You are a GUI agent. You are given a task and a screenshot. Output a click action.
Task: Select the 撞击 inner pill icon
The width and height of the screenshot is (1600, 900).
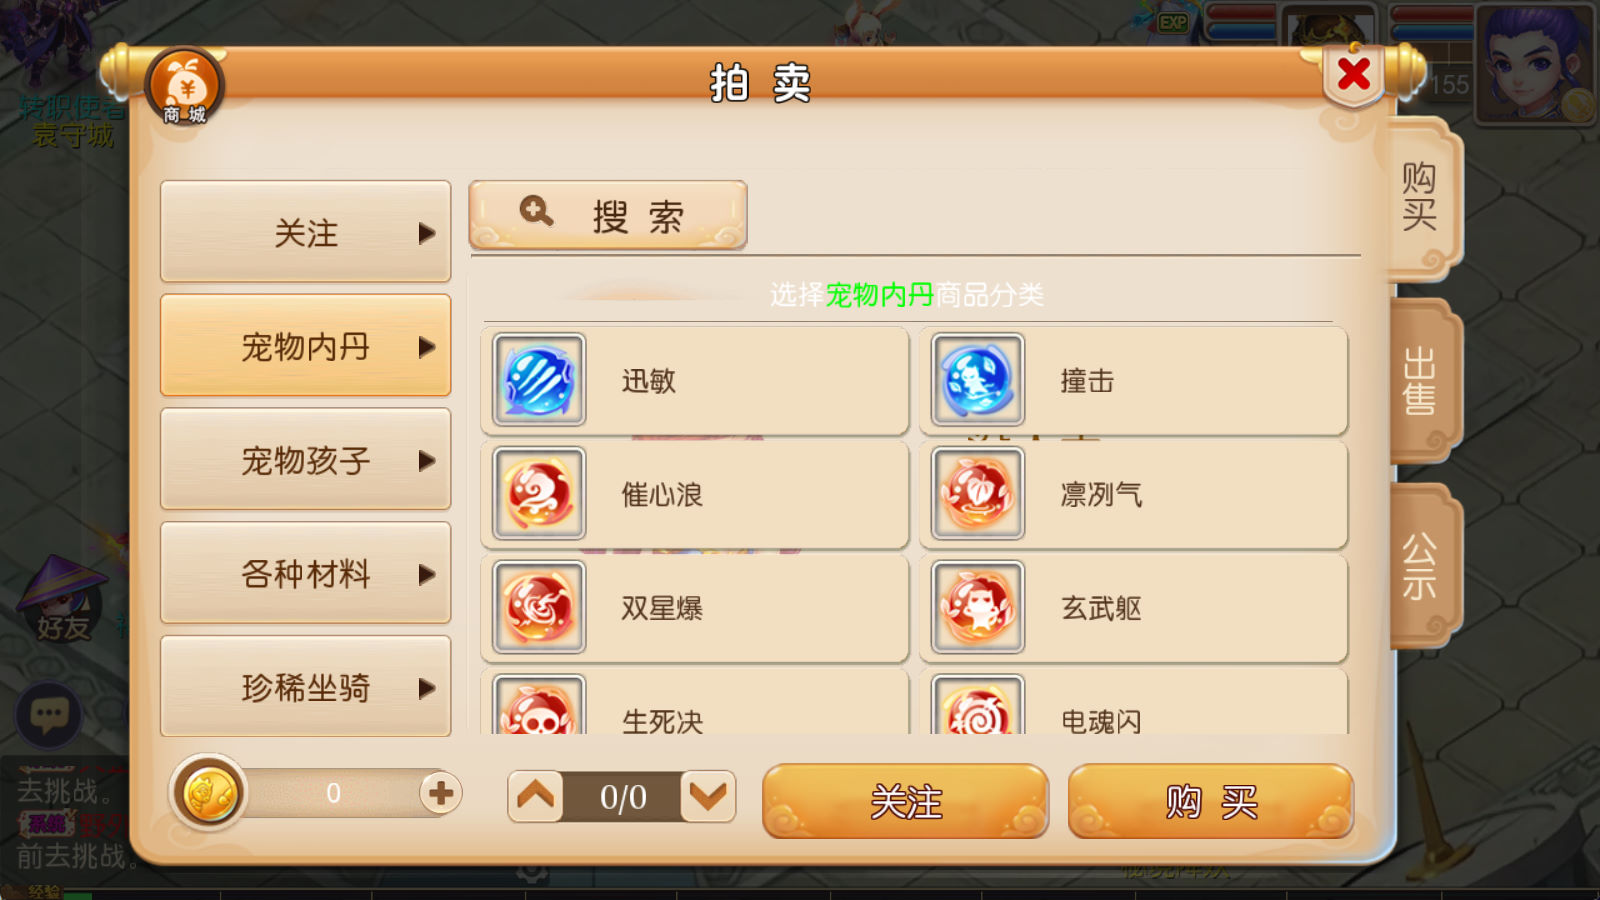click(978, 380)
